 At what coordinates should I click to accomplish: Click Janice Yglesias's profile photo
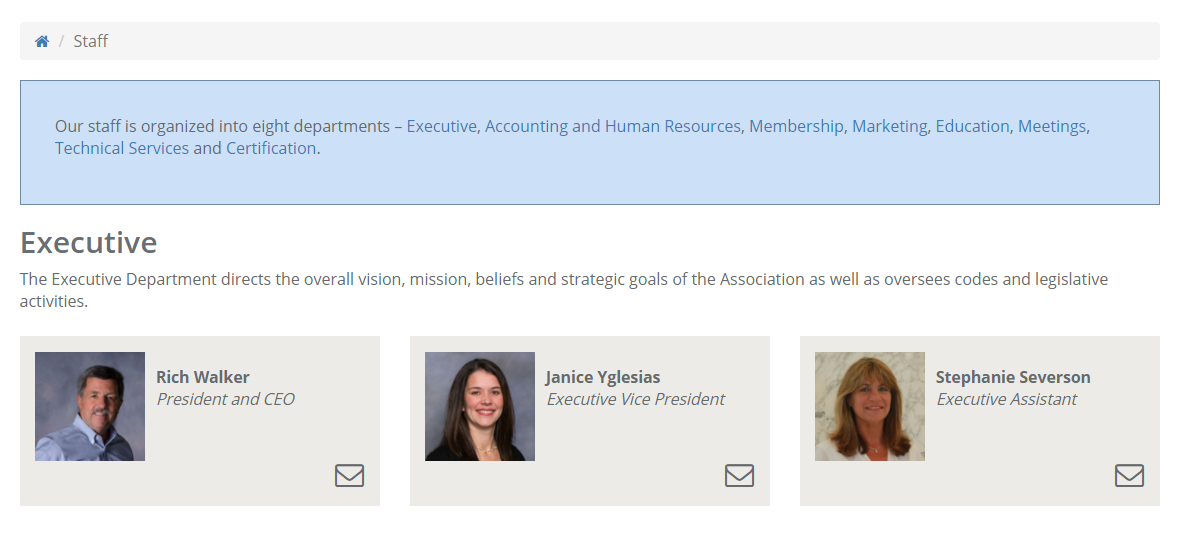480,406
